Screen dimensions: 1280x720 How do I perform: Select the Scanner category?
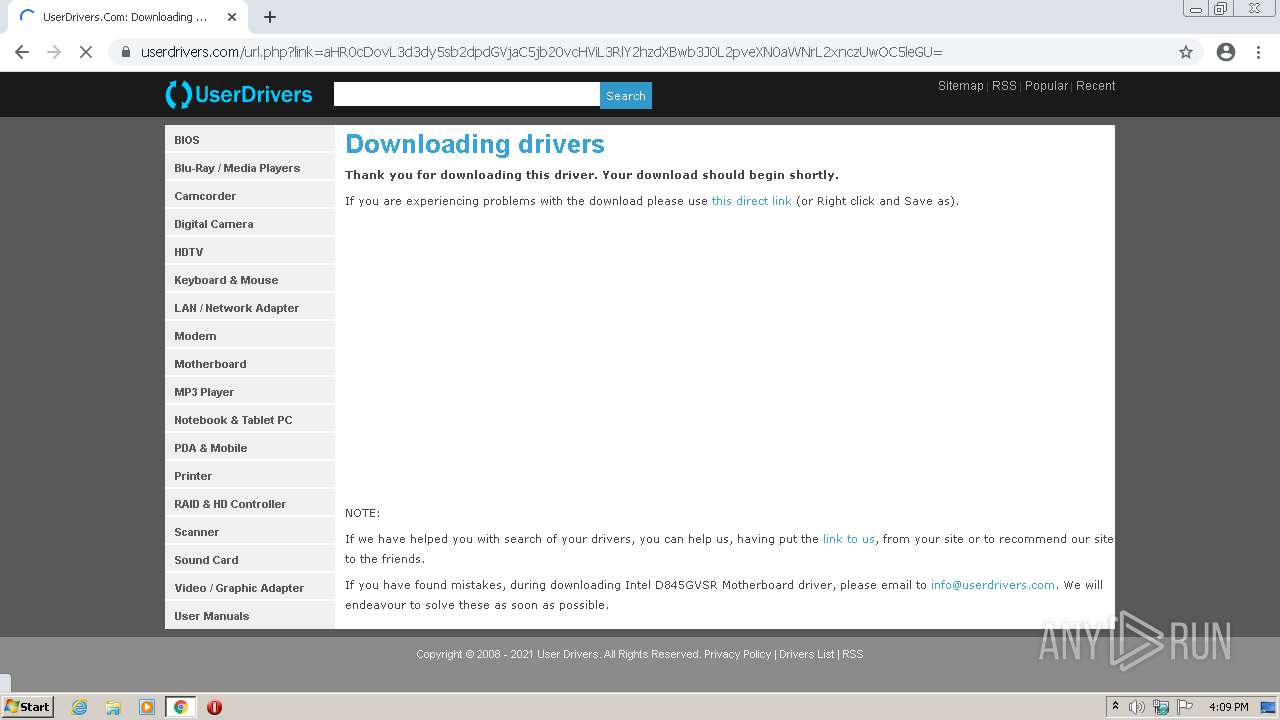pyautogui.click(x=250, y=532)
